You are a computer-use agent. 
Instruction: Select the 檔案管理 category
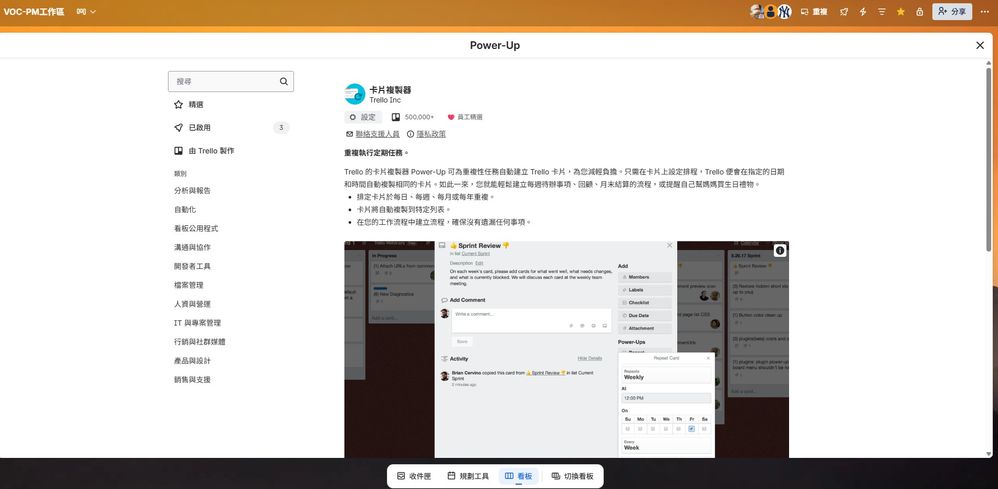[188, 285]
